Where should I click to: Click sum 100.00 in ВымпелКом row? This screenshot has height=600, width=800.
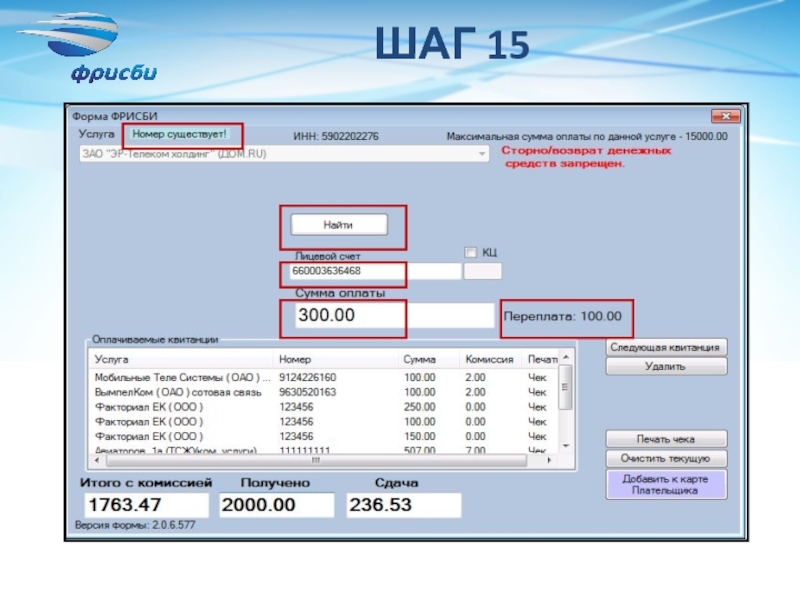[419, 392]
